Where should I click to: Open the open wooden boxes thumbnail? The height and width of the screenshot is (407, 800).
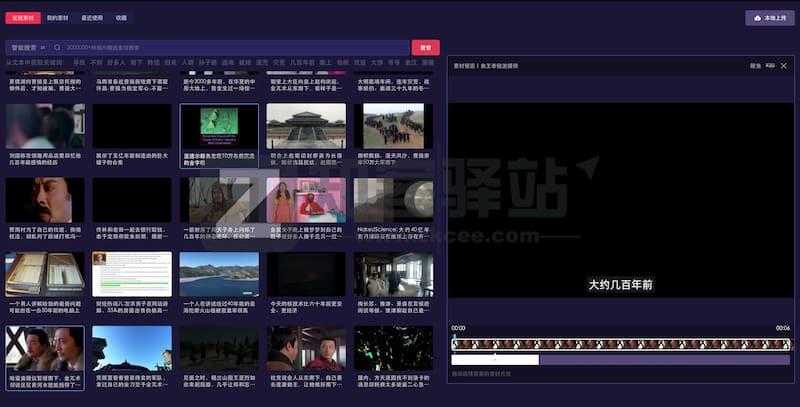point(45,274)
